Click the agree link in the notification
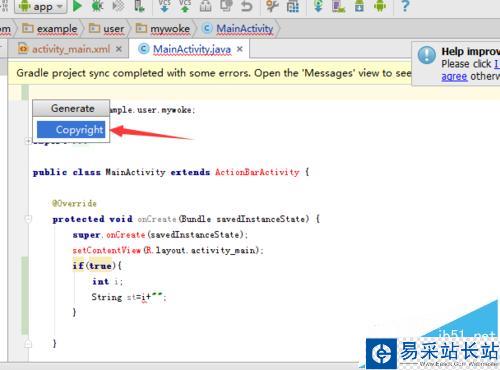This screenshot has width=500, height=370. [454, 76]
